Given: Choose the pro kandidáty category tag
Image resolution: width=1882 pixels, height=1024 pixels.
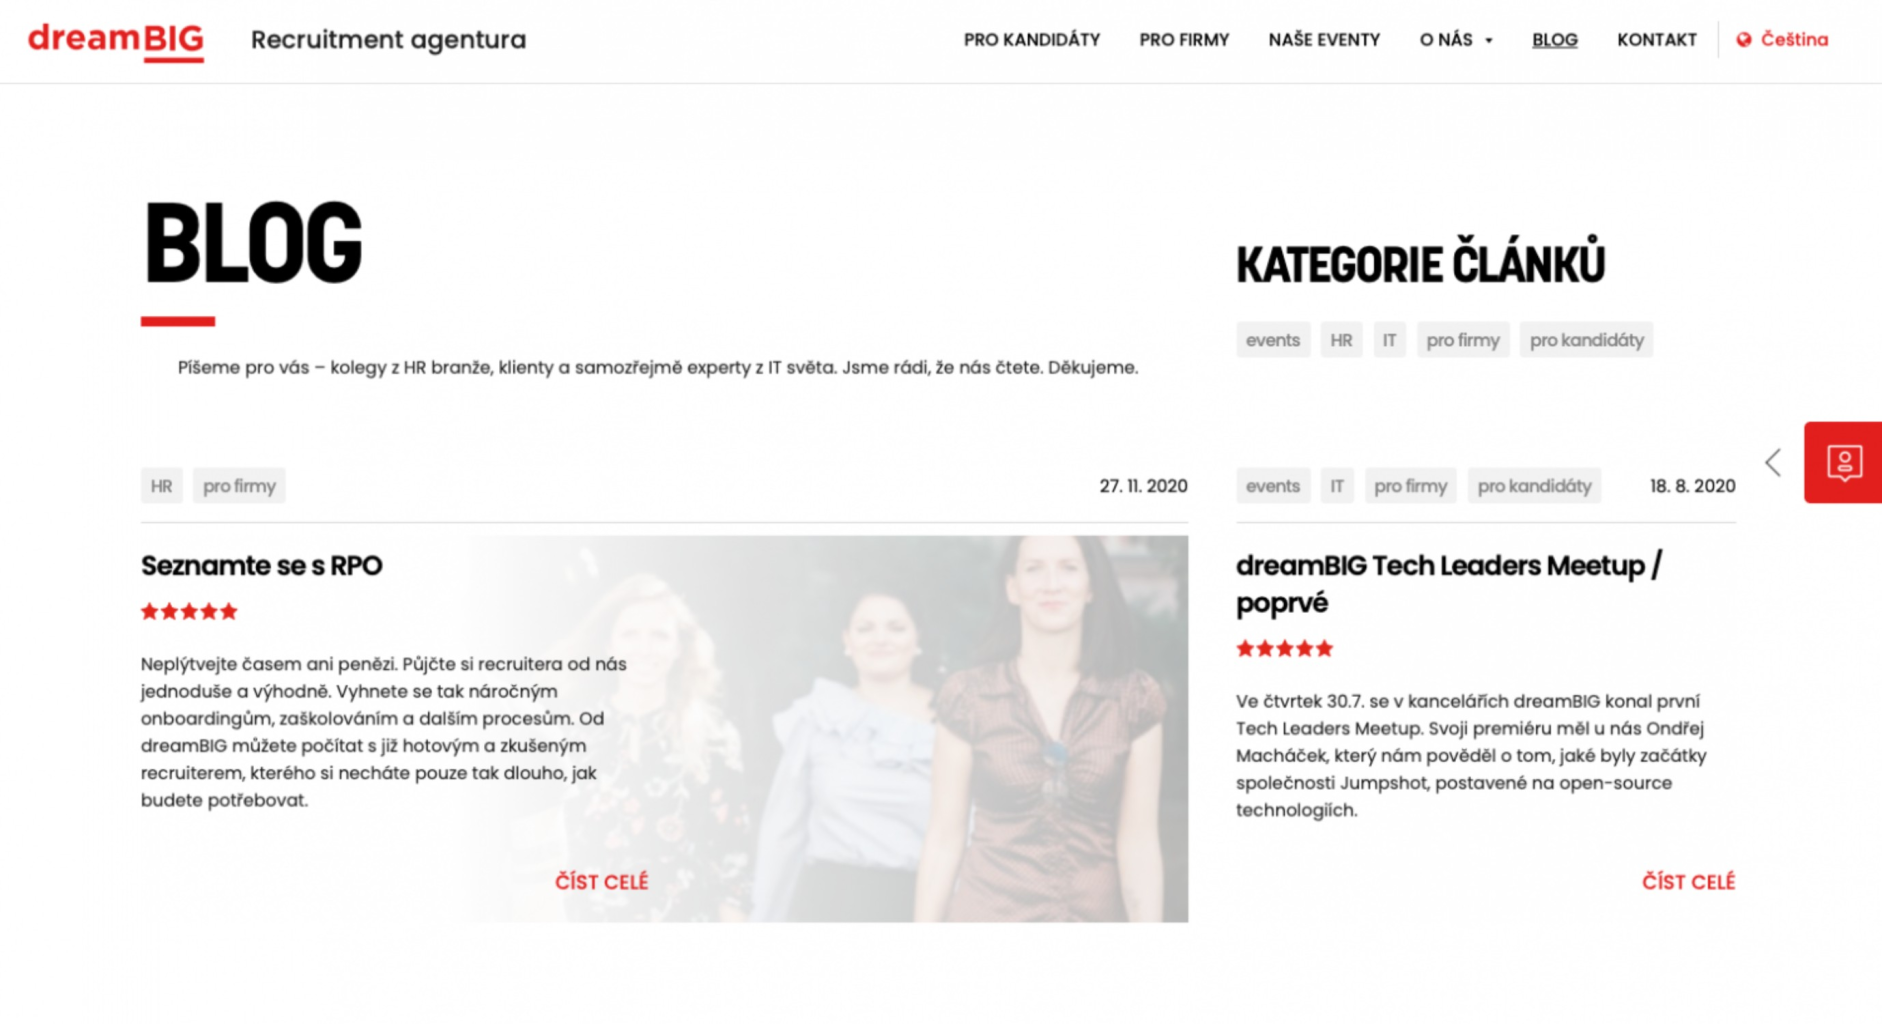Looking at the screenshot, I should 1586,340.
